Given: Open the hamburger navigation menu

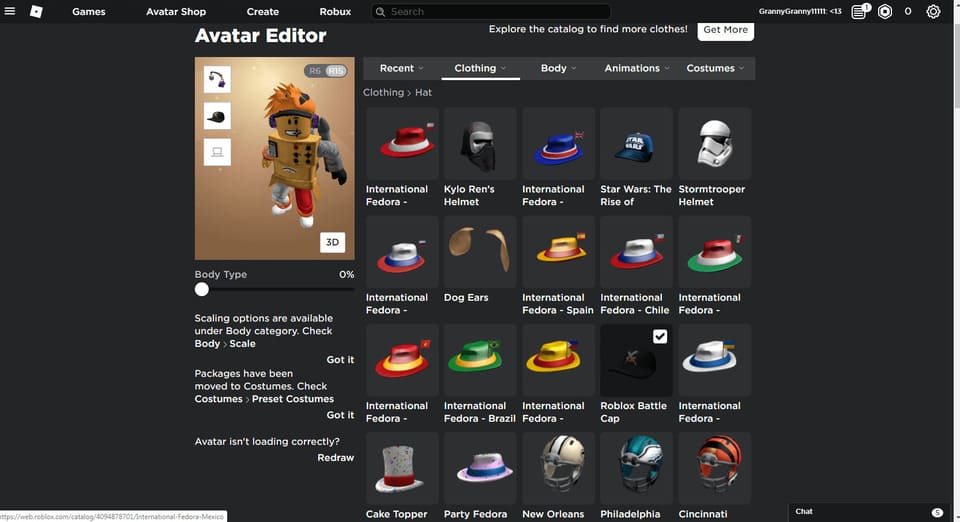Looking at the screenshot, I should [x=10, y=12].
